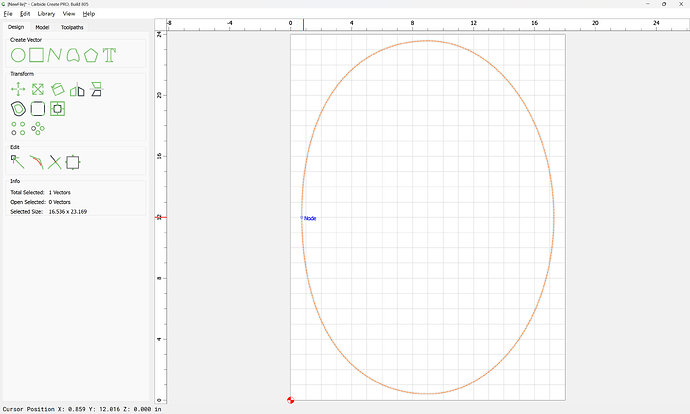
Task: Click the square with handles edit icon
Action: click(x=73, y=162)
